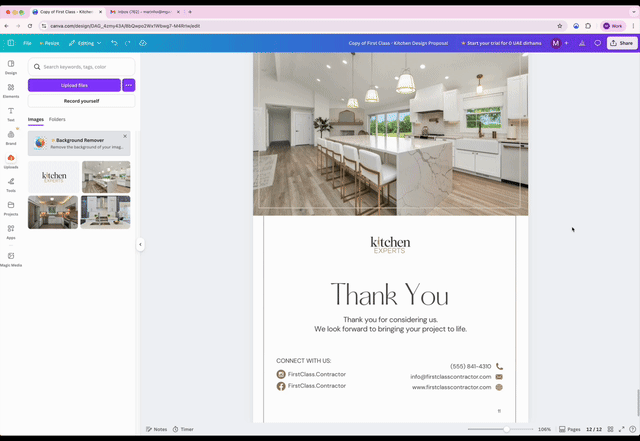Open the Editing mode dropdown

tap(84, 43)
